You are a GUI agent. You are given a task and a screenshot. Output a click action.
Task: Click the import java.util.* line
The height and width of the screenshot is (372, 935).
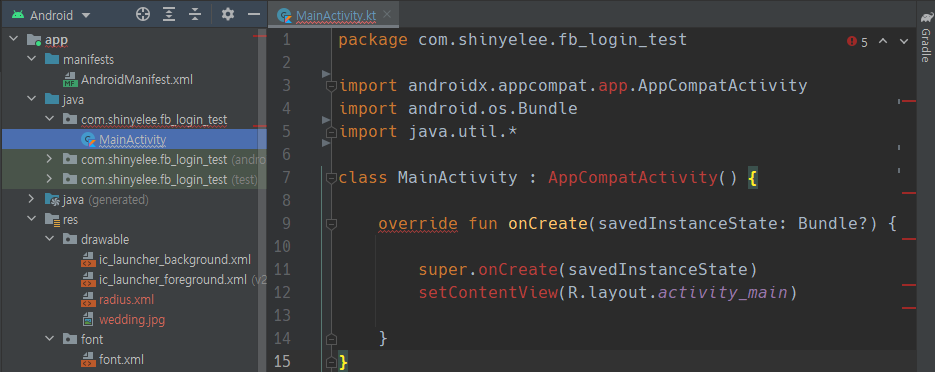click(x=428, y=132)
